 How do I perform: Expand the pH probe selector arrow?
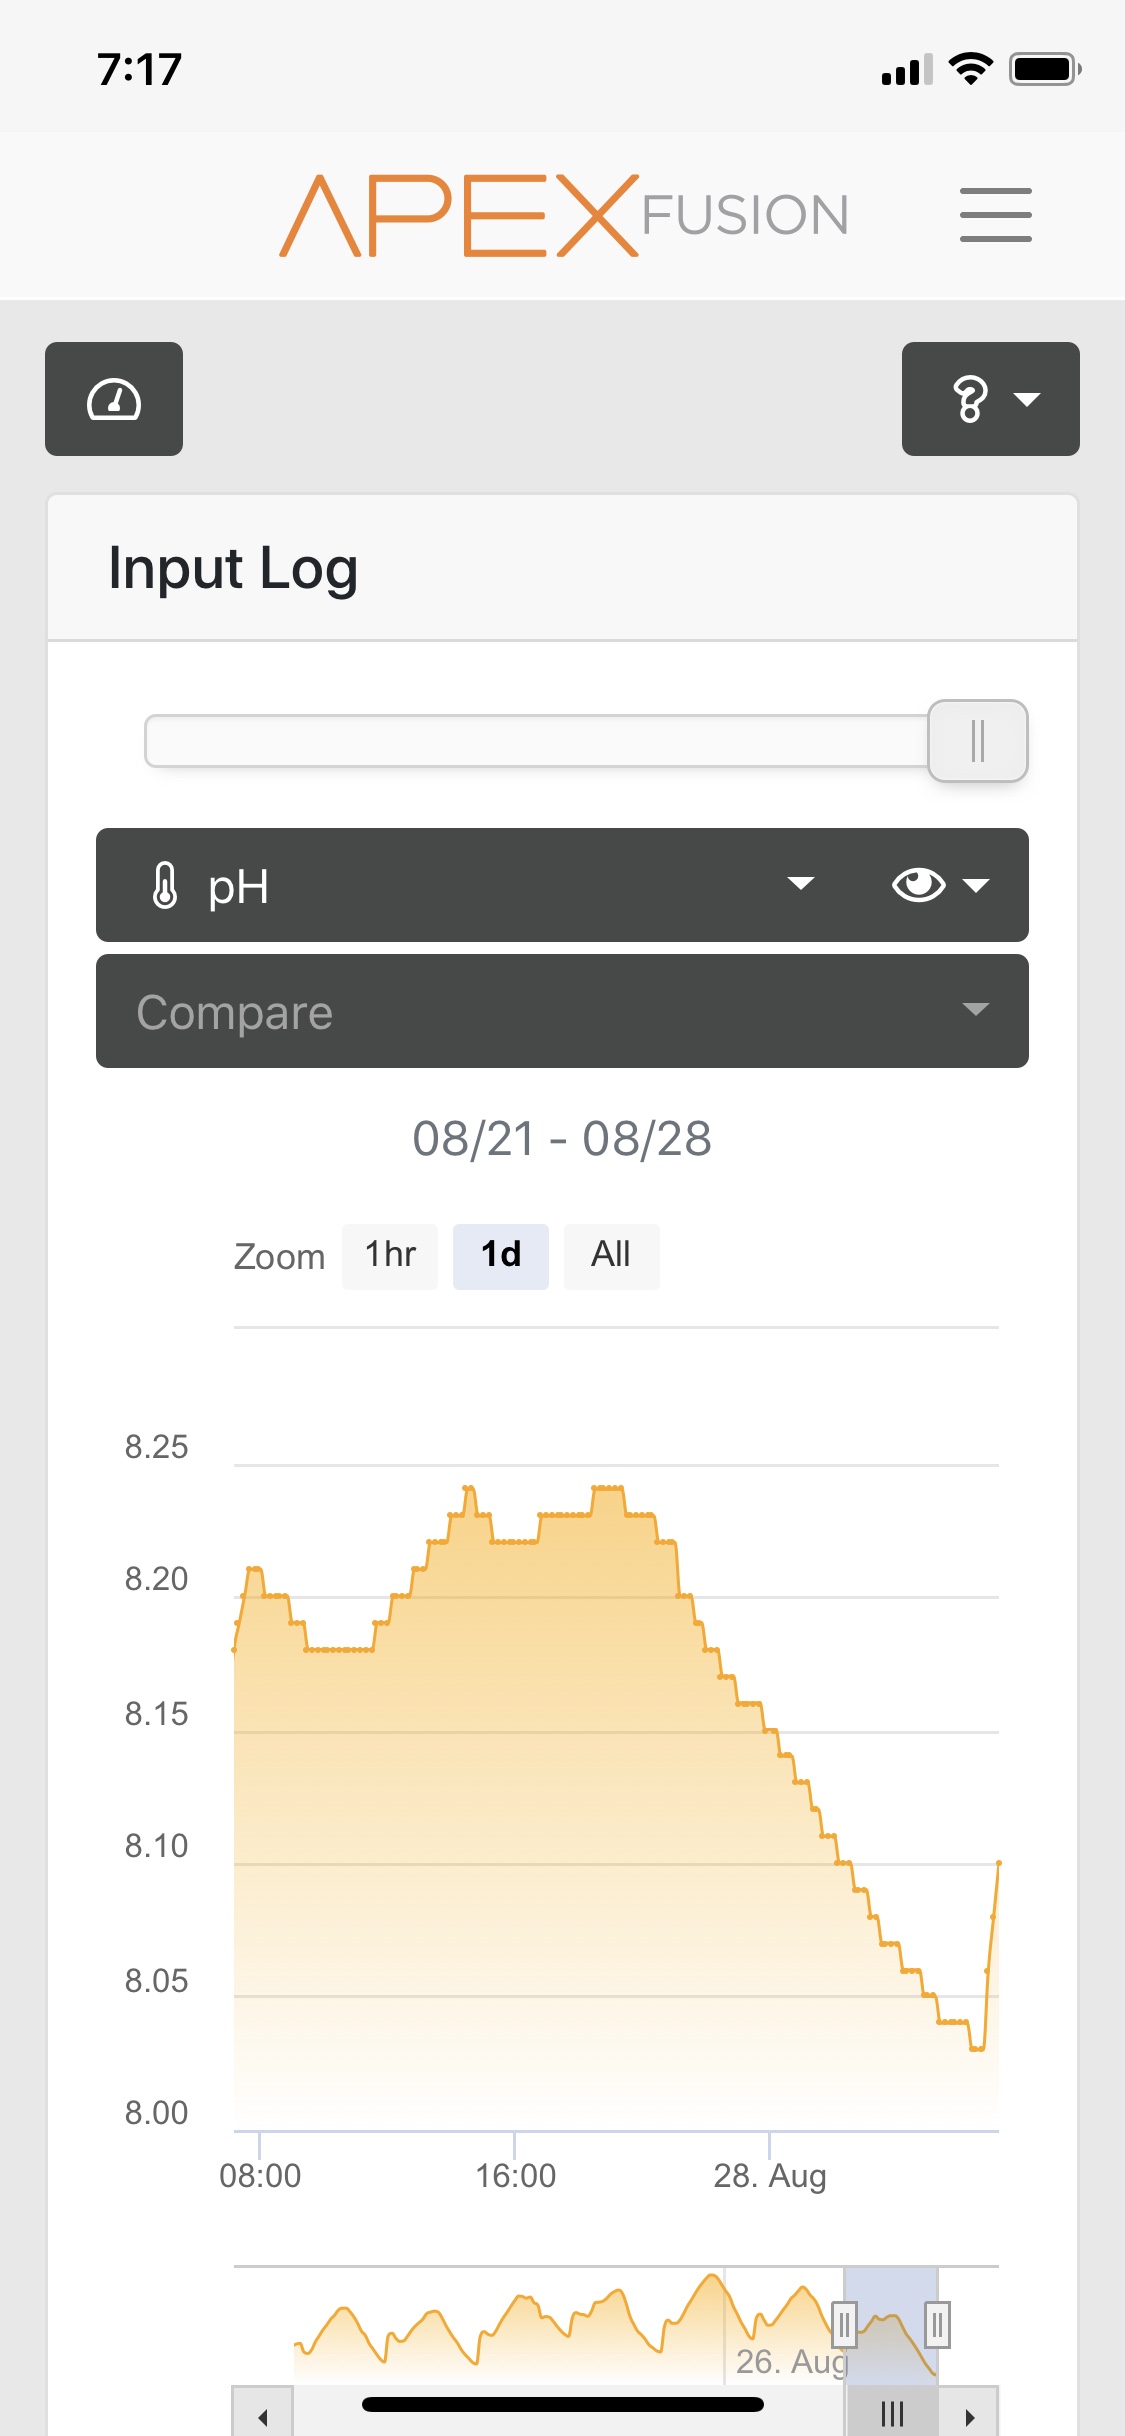[800, 883]
